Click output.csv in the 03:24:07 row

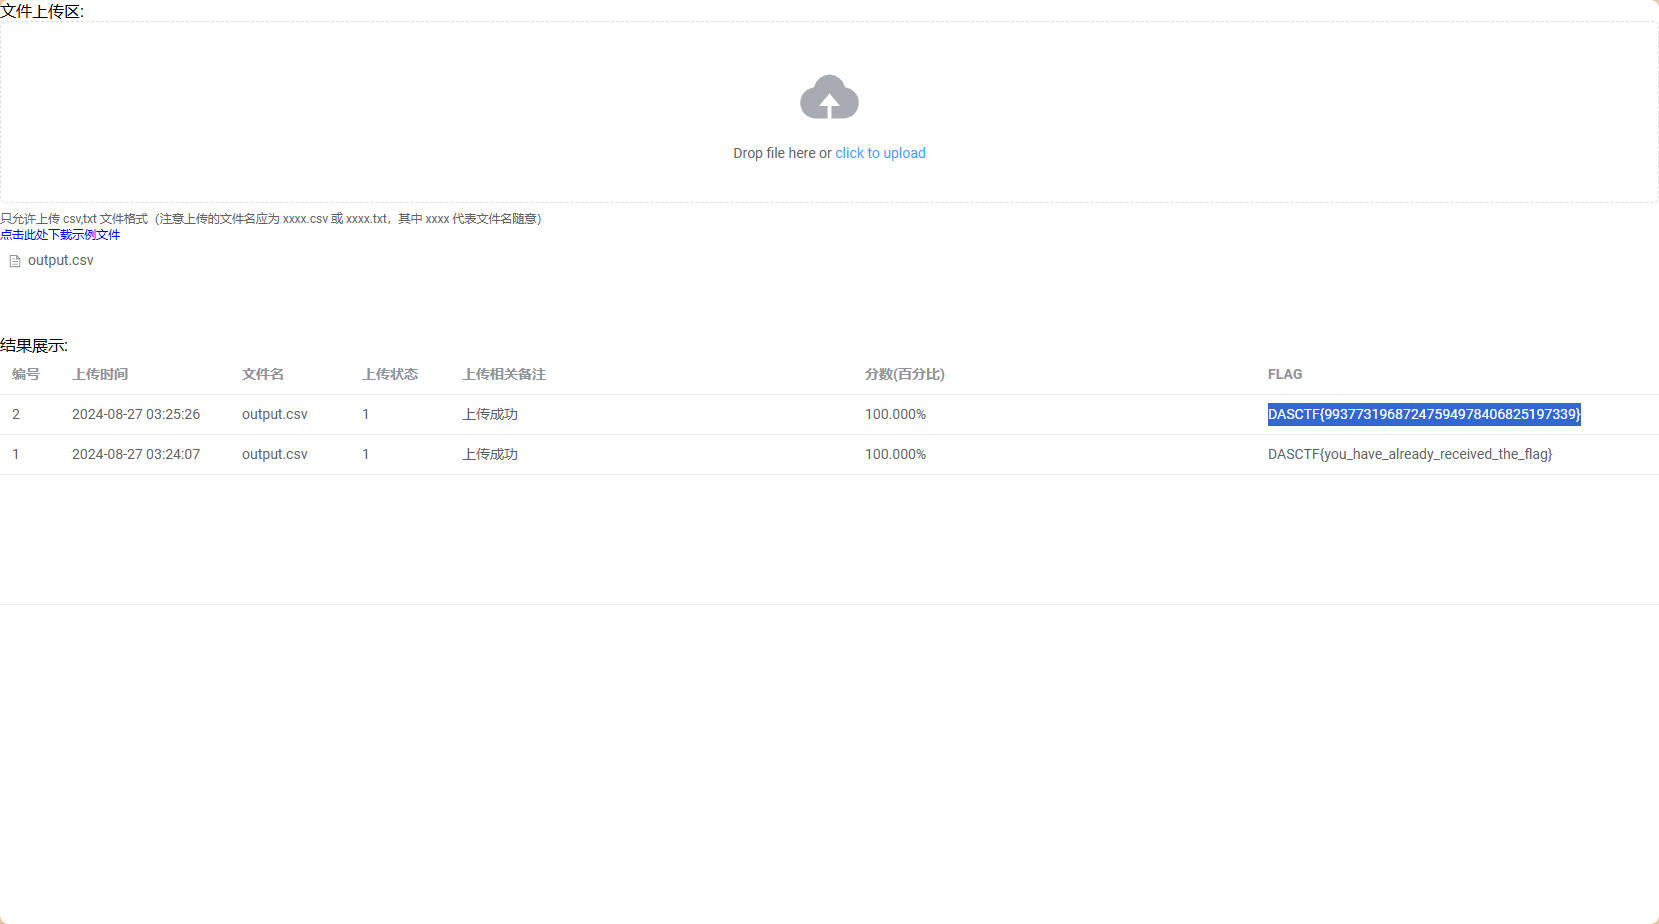pos(275,454)
